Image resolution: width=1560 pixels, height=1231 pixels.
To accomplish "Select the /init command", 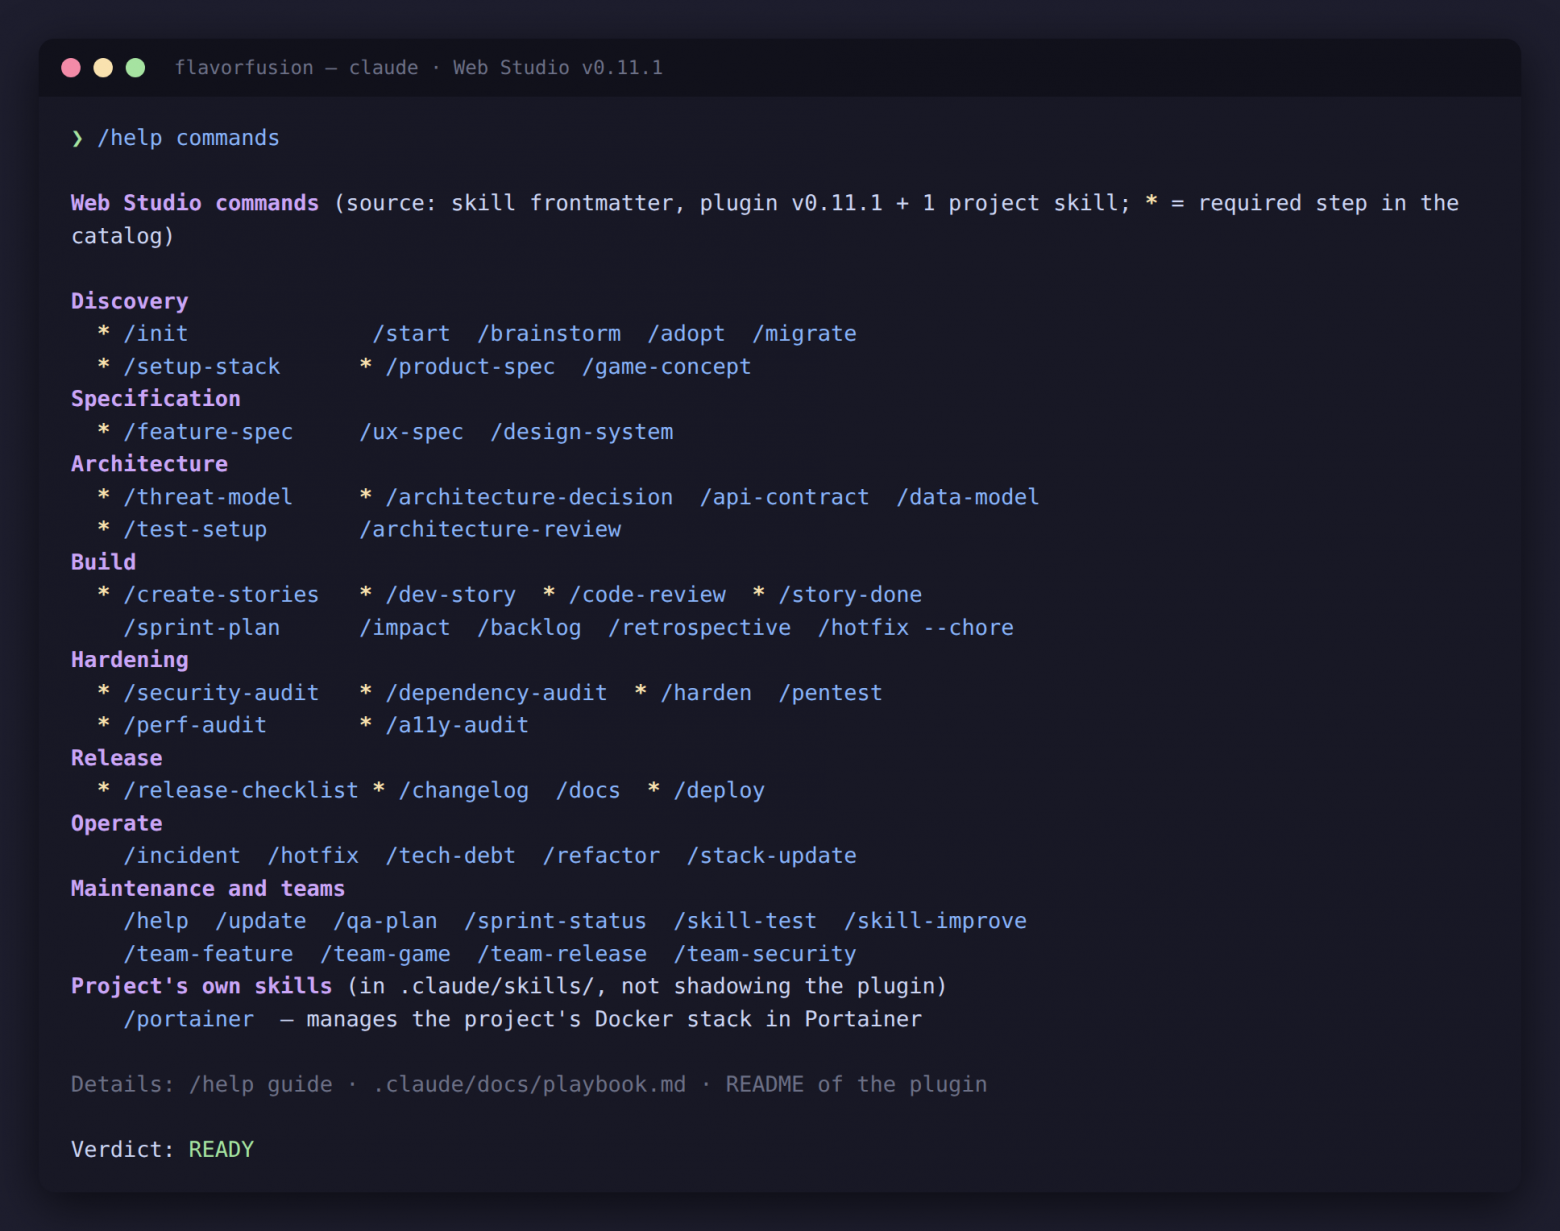I will (x=156, y=334).
